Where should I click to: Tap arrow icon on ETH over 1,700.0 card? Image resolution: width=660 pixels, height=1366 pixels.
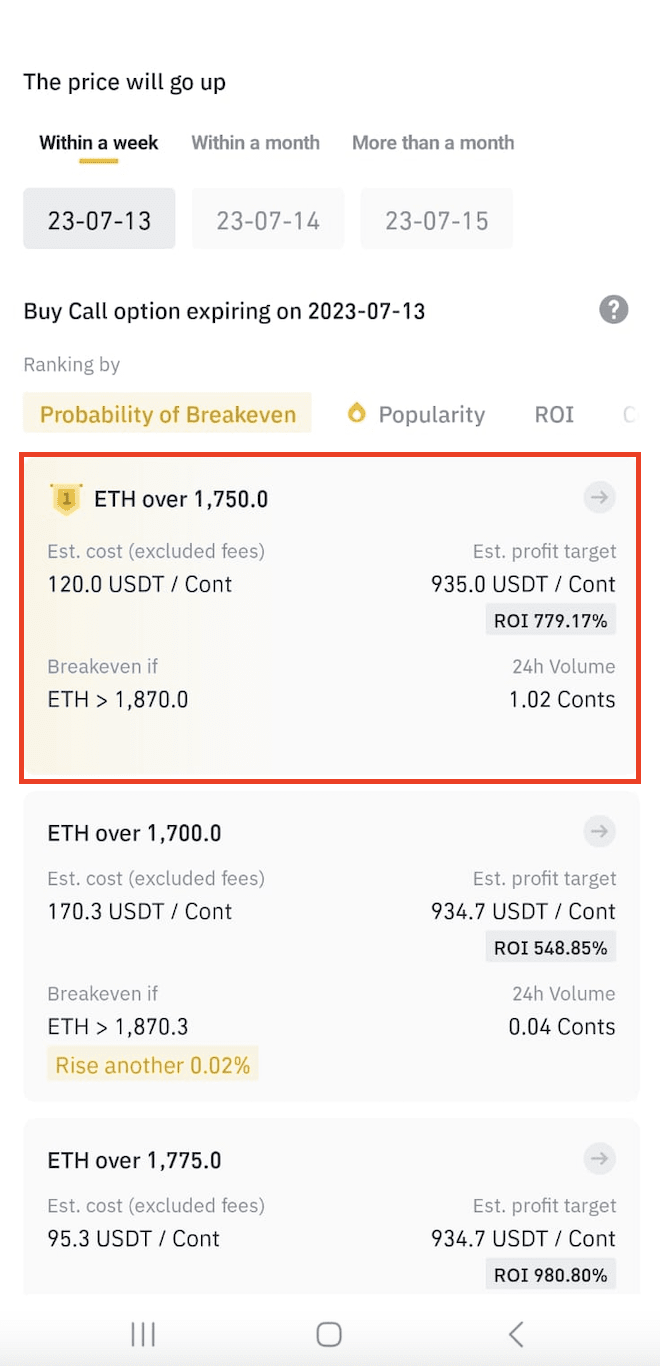click(599, 831)
